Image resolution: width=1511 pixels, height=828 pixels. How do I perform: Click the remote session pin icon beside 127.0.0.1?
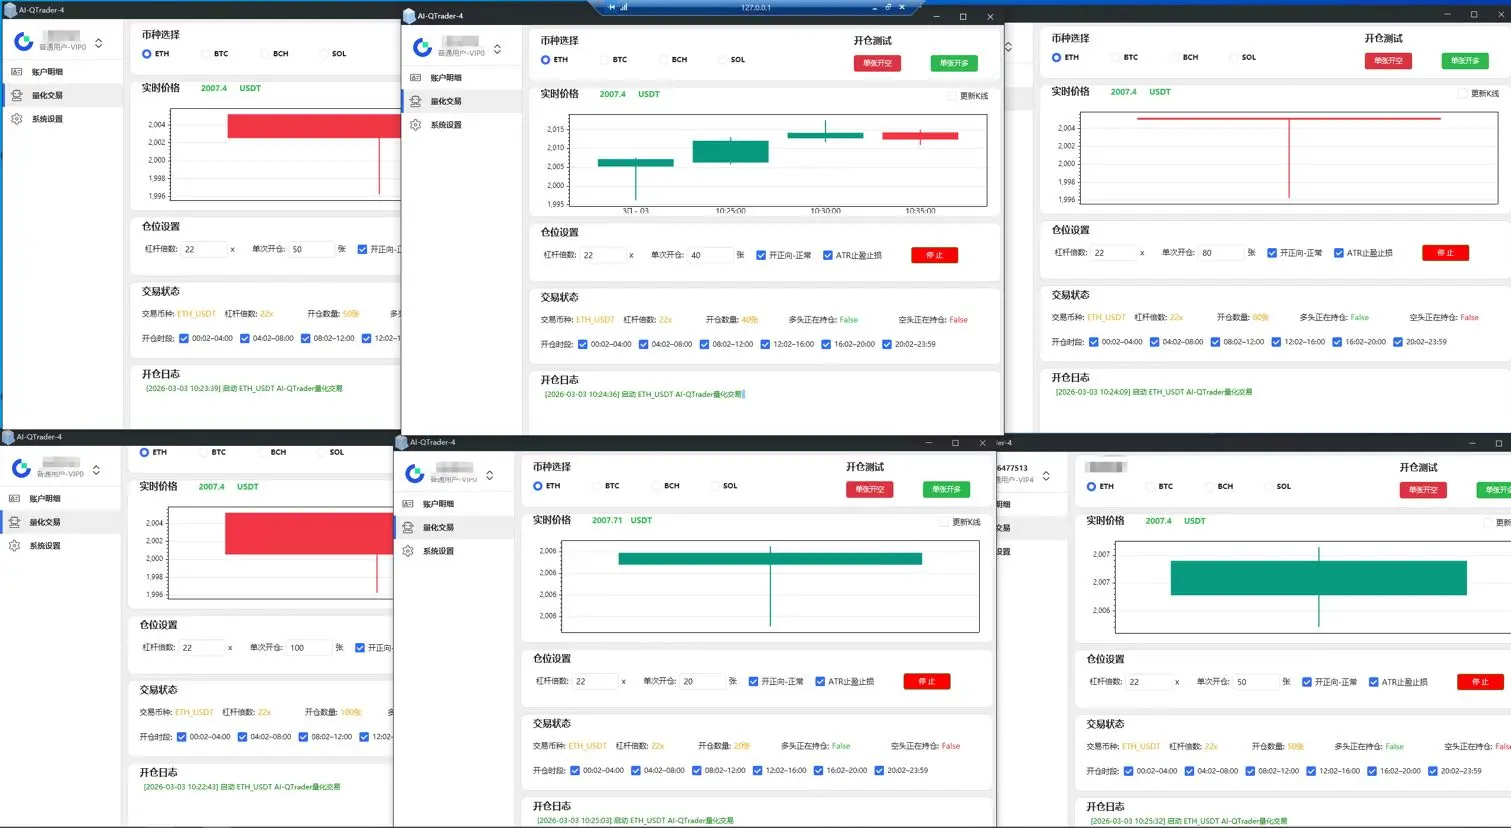point(612,7)
